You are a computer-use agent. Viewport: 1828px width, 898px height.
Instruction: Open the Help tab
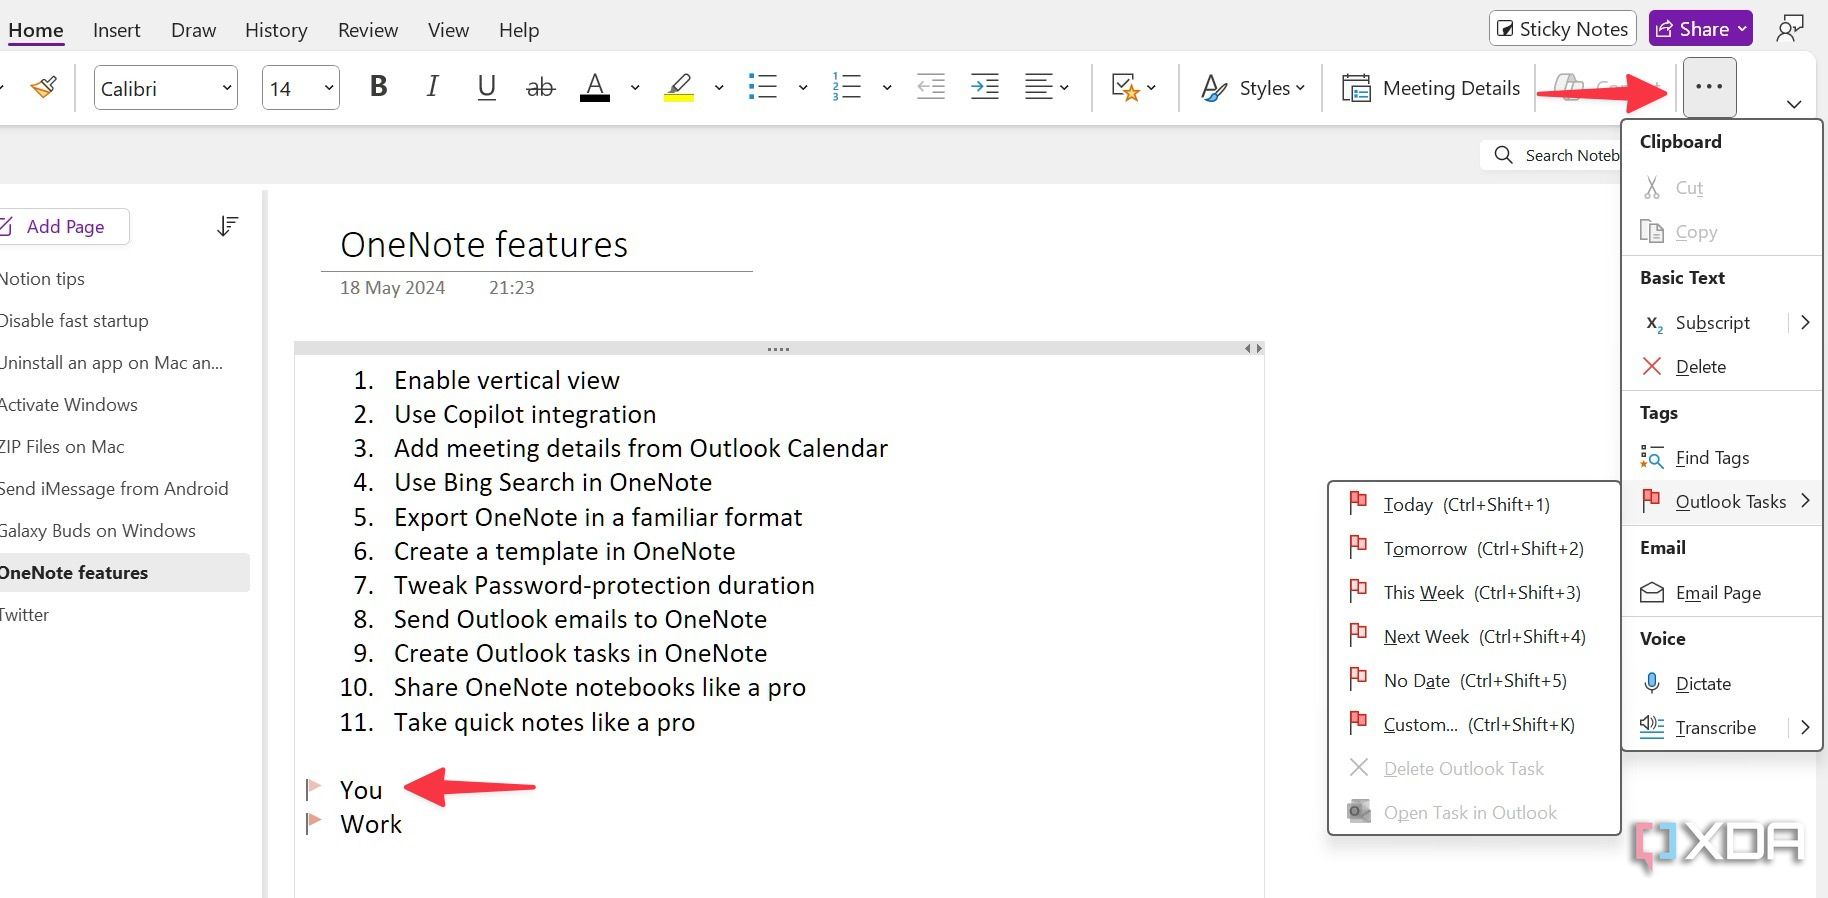click(519, 30)
